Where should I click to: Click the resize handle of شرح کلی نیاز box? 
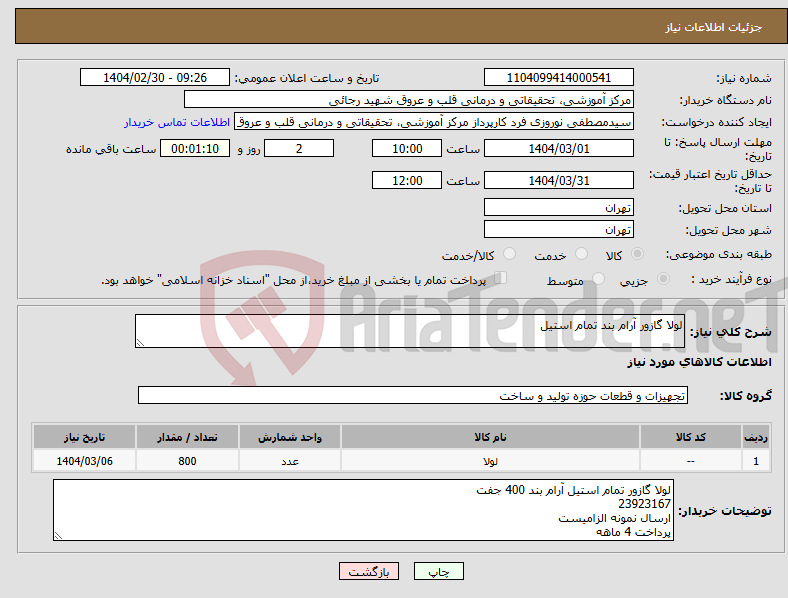click(x=140, y=343)
